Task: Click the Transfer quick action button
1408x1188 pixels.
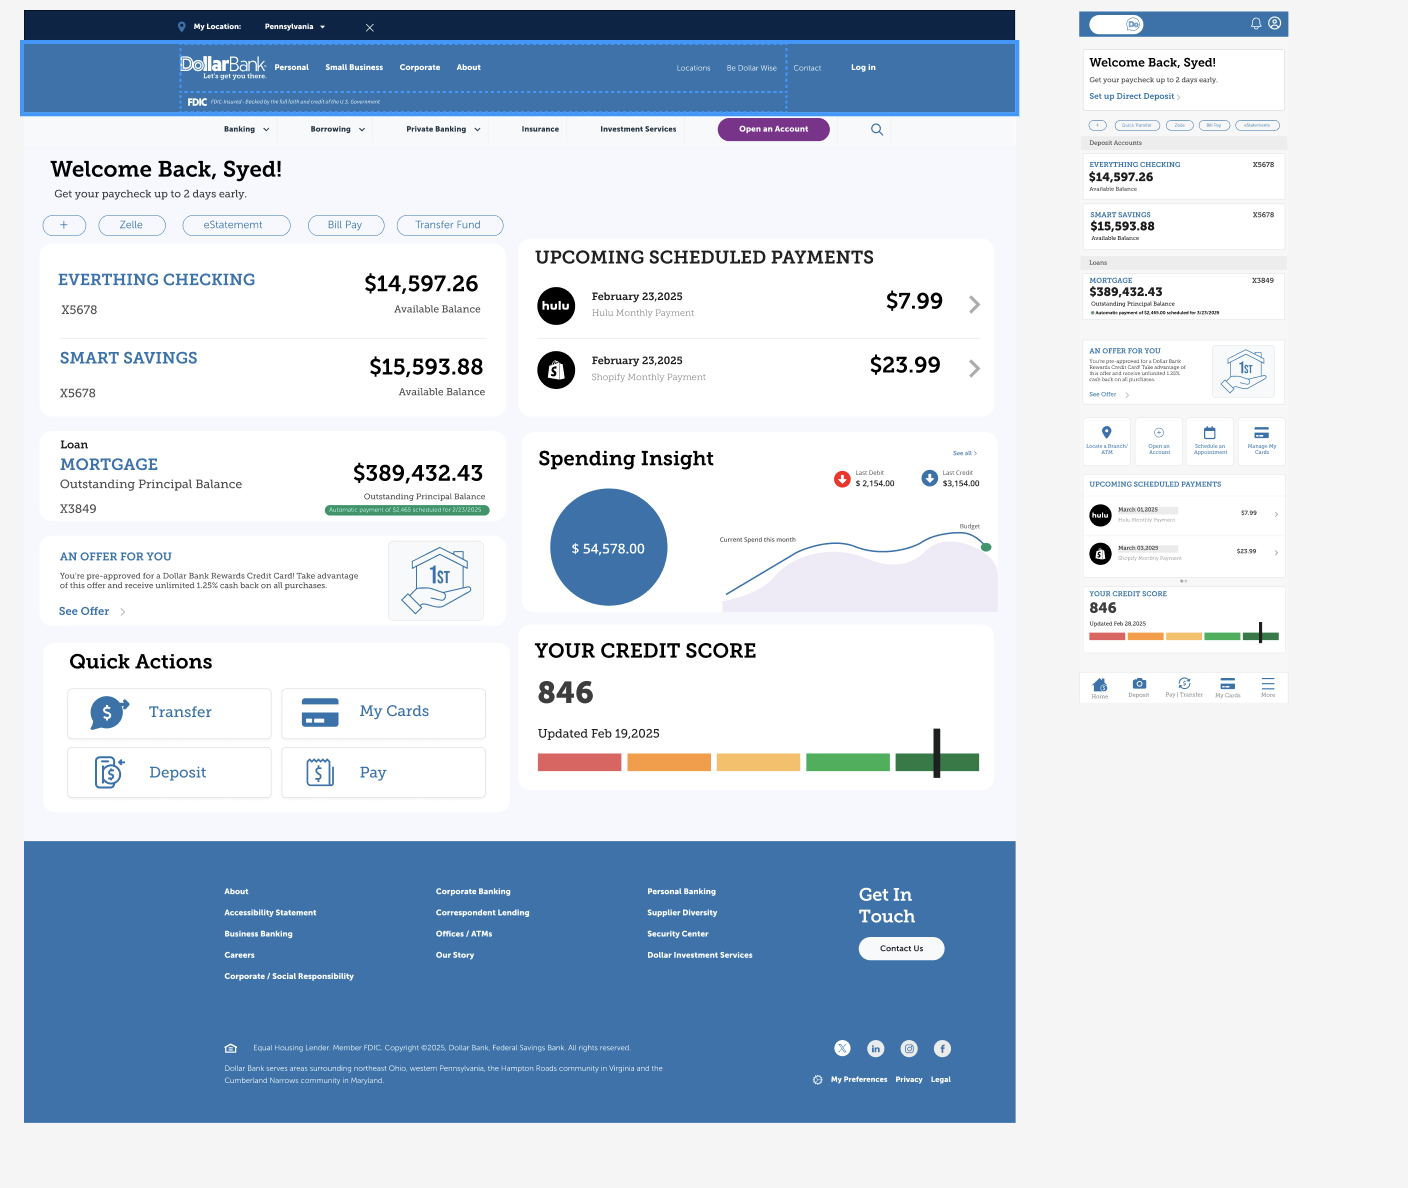Action: tap(169, 713)
